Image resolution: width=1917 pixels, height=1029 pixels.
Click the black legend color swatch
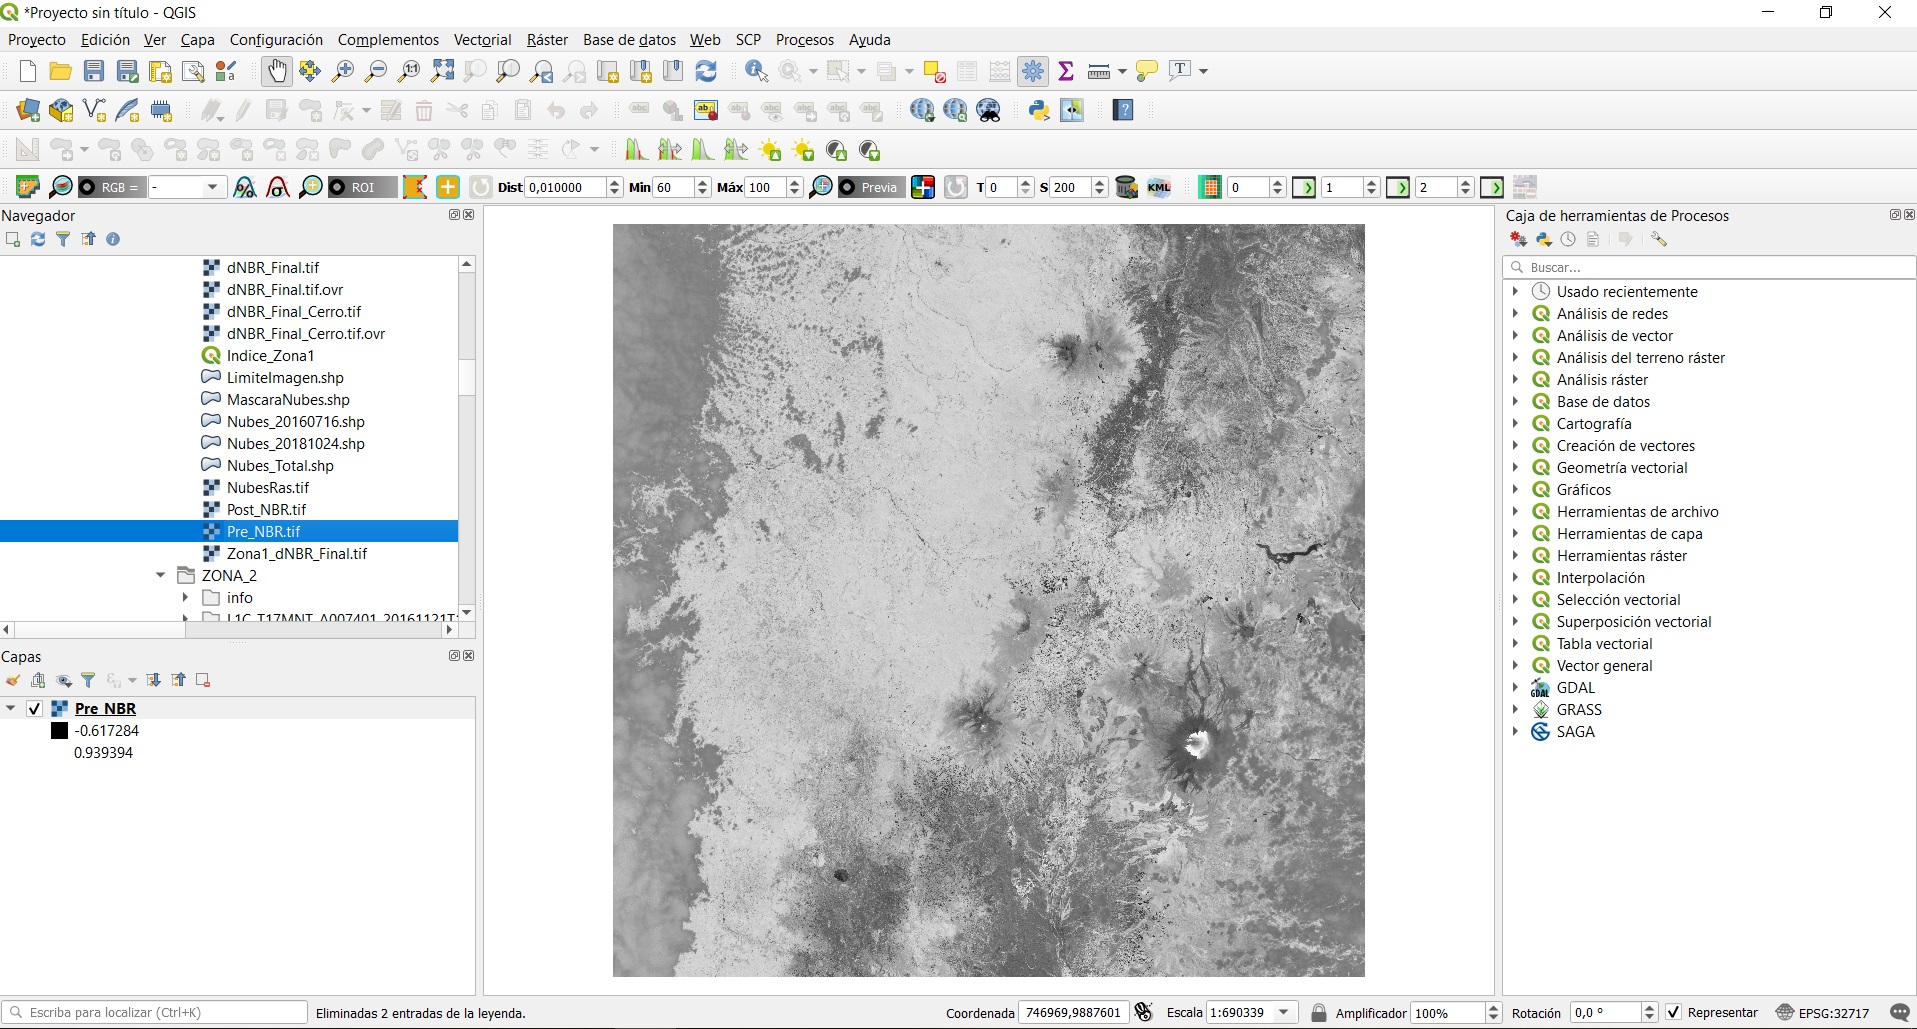point(59,731)
